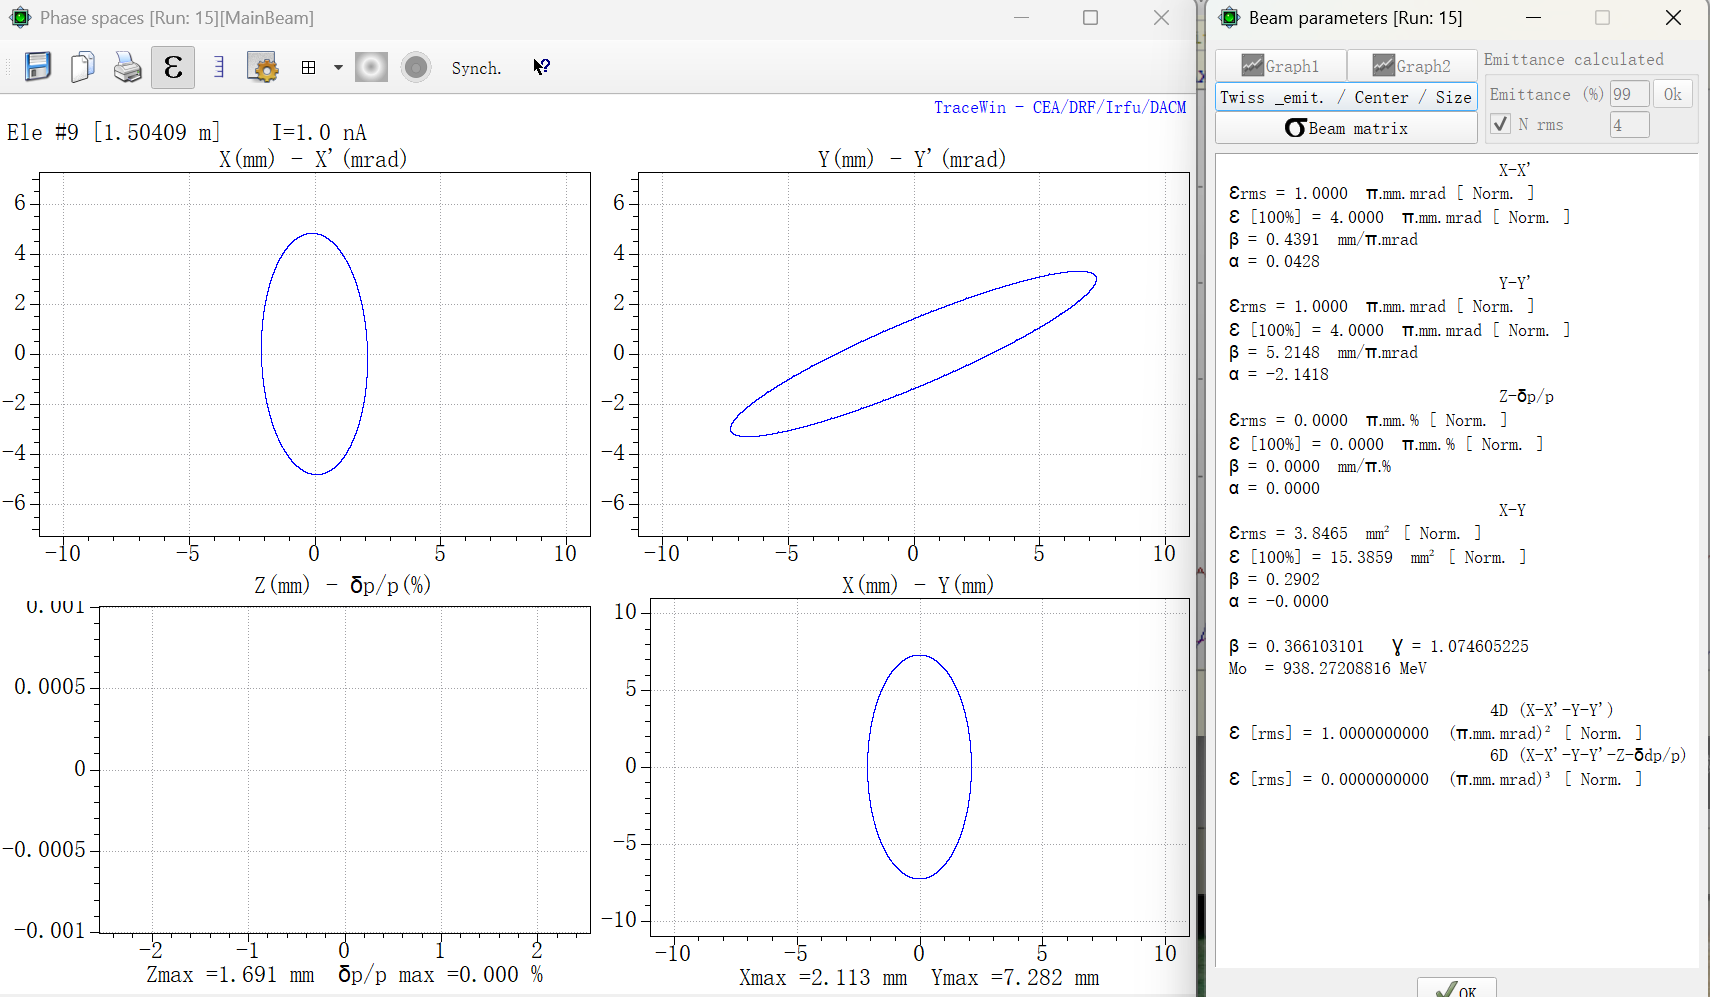
Task: Toggle the N rms checkbox
Action: pyautogui.click(x=1500, y=124)
